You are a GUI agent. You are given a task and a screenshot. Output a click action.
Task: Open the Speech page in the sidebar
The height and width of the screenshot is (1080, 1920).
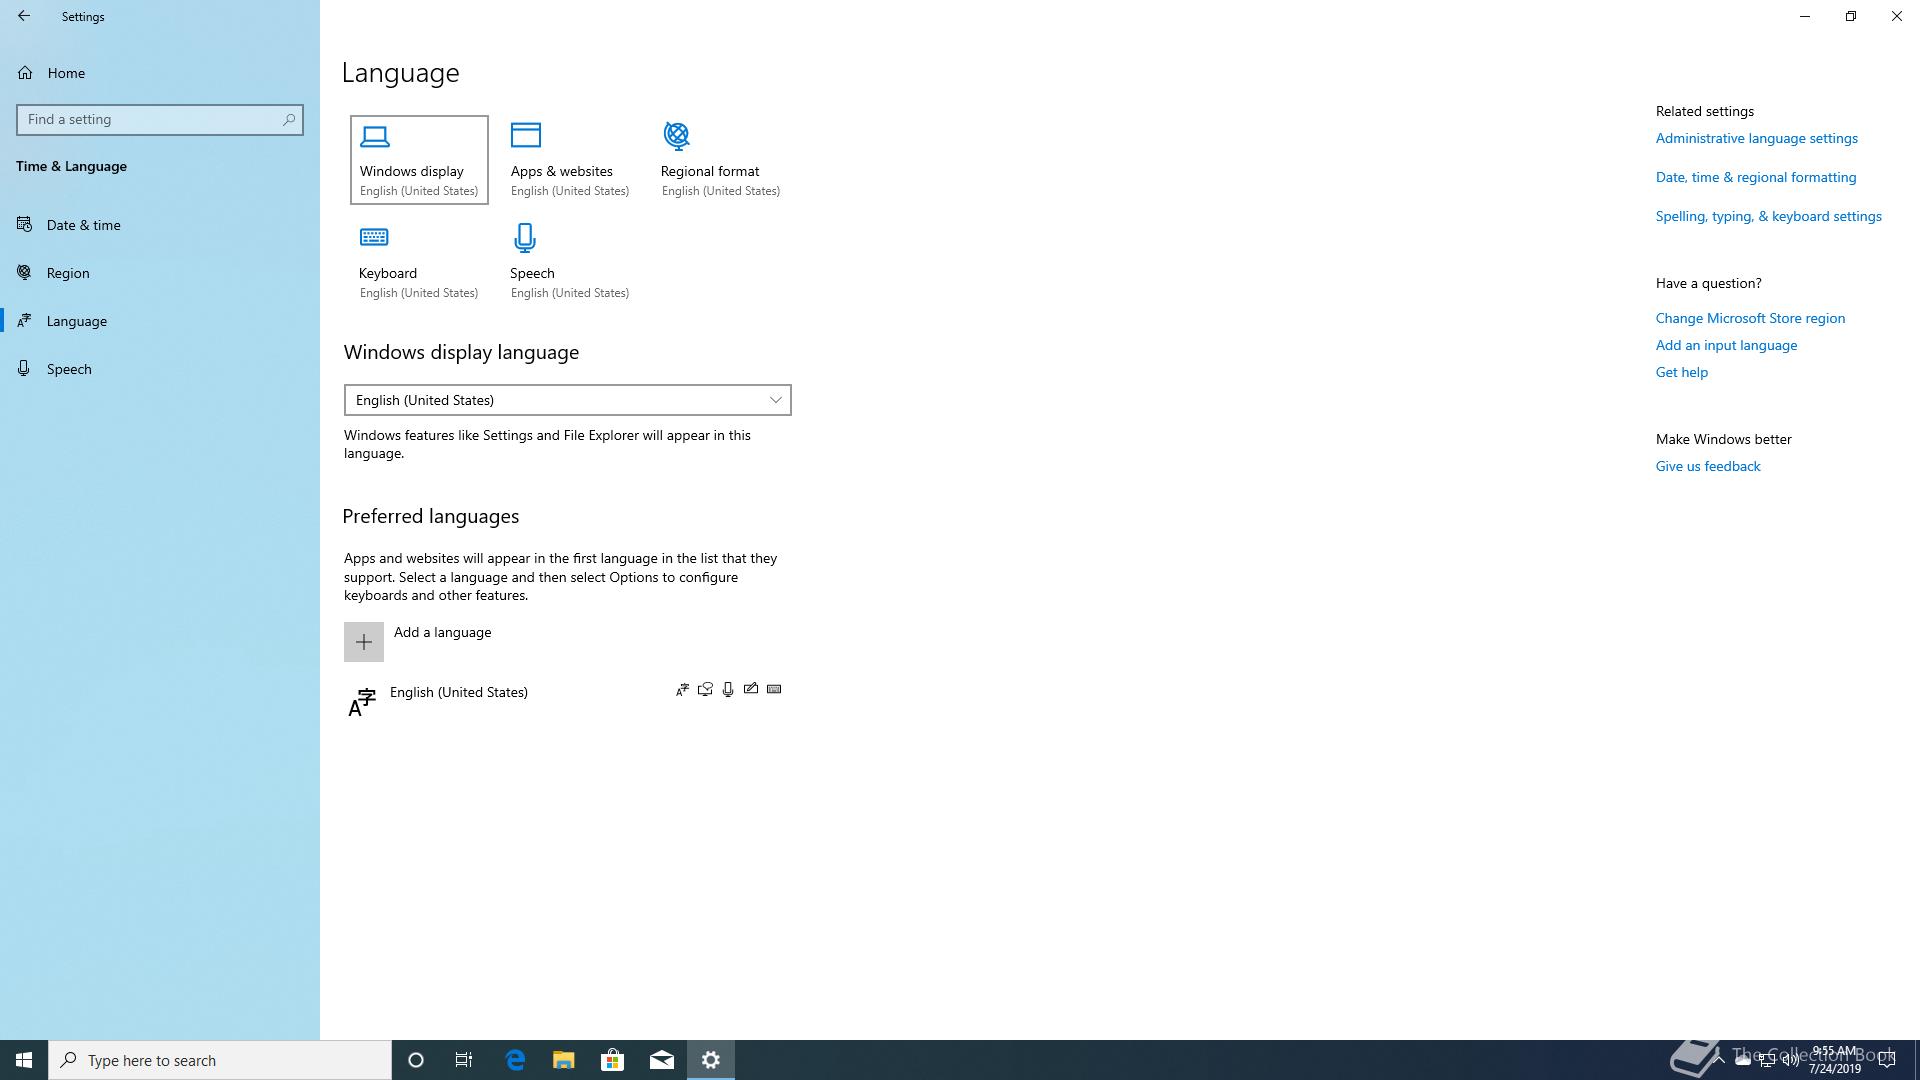tap(69, 369)
